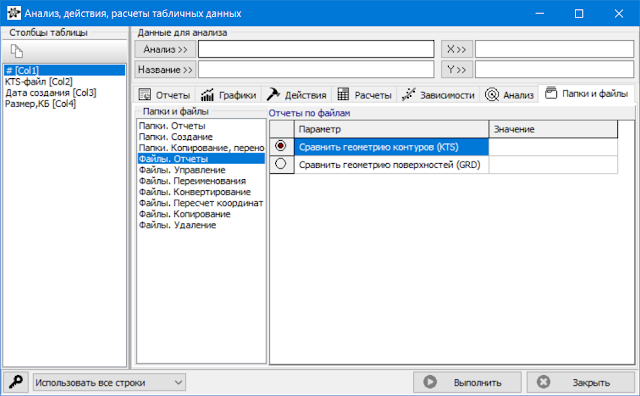Switch to the Графики tab
Viewport: 640px width, 396px height.
(x=228, y=95)
